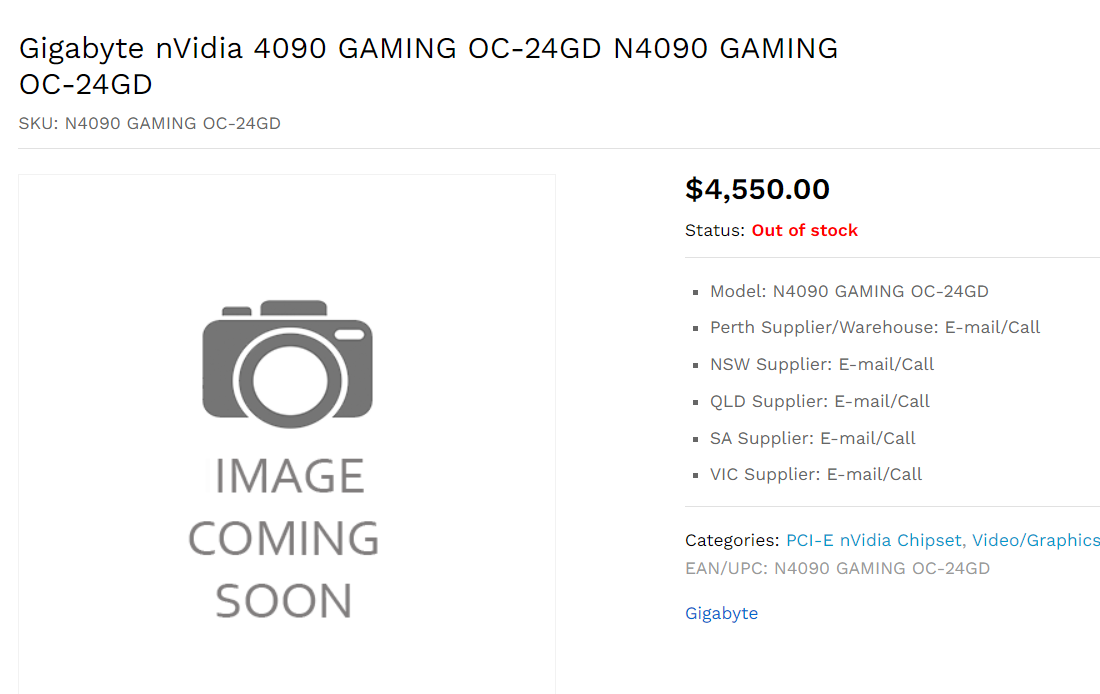The image size is (1100, 694).
Task: Click the VIC Supplier line
Action: (816, 474)
